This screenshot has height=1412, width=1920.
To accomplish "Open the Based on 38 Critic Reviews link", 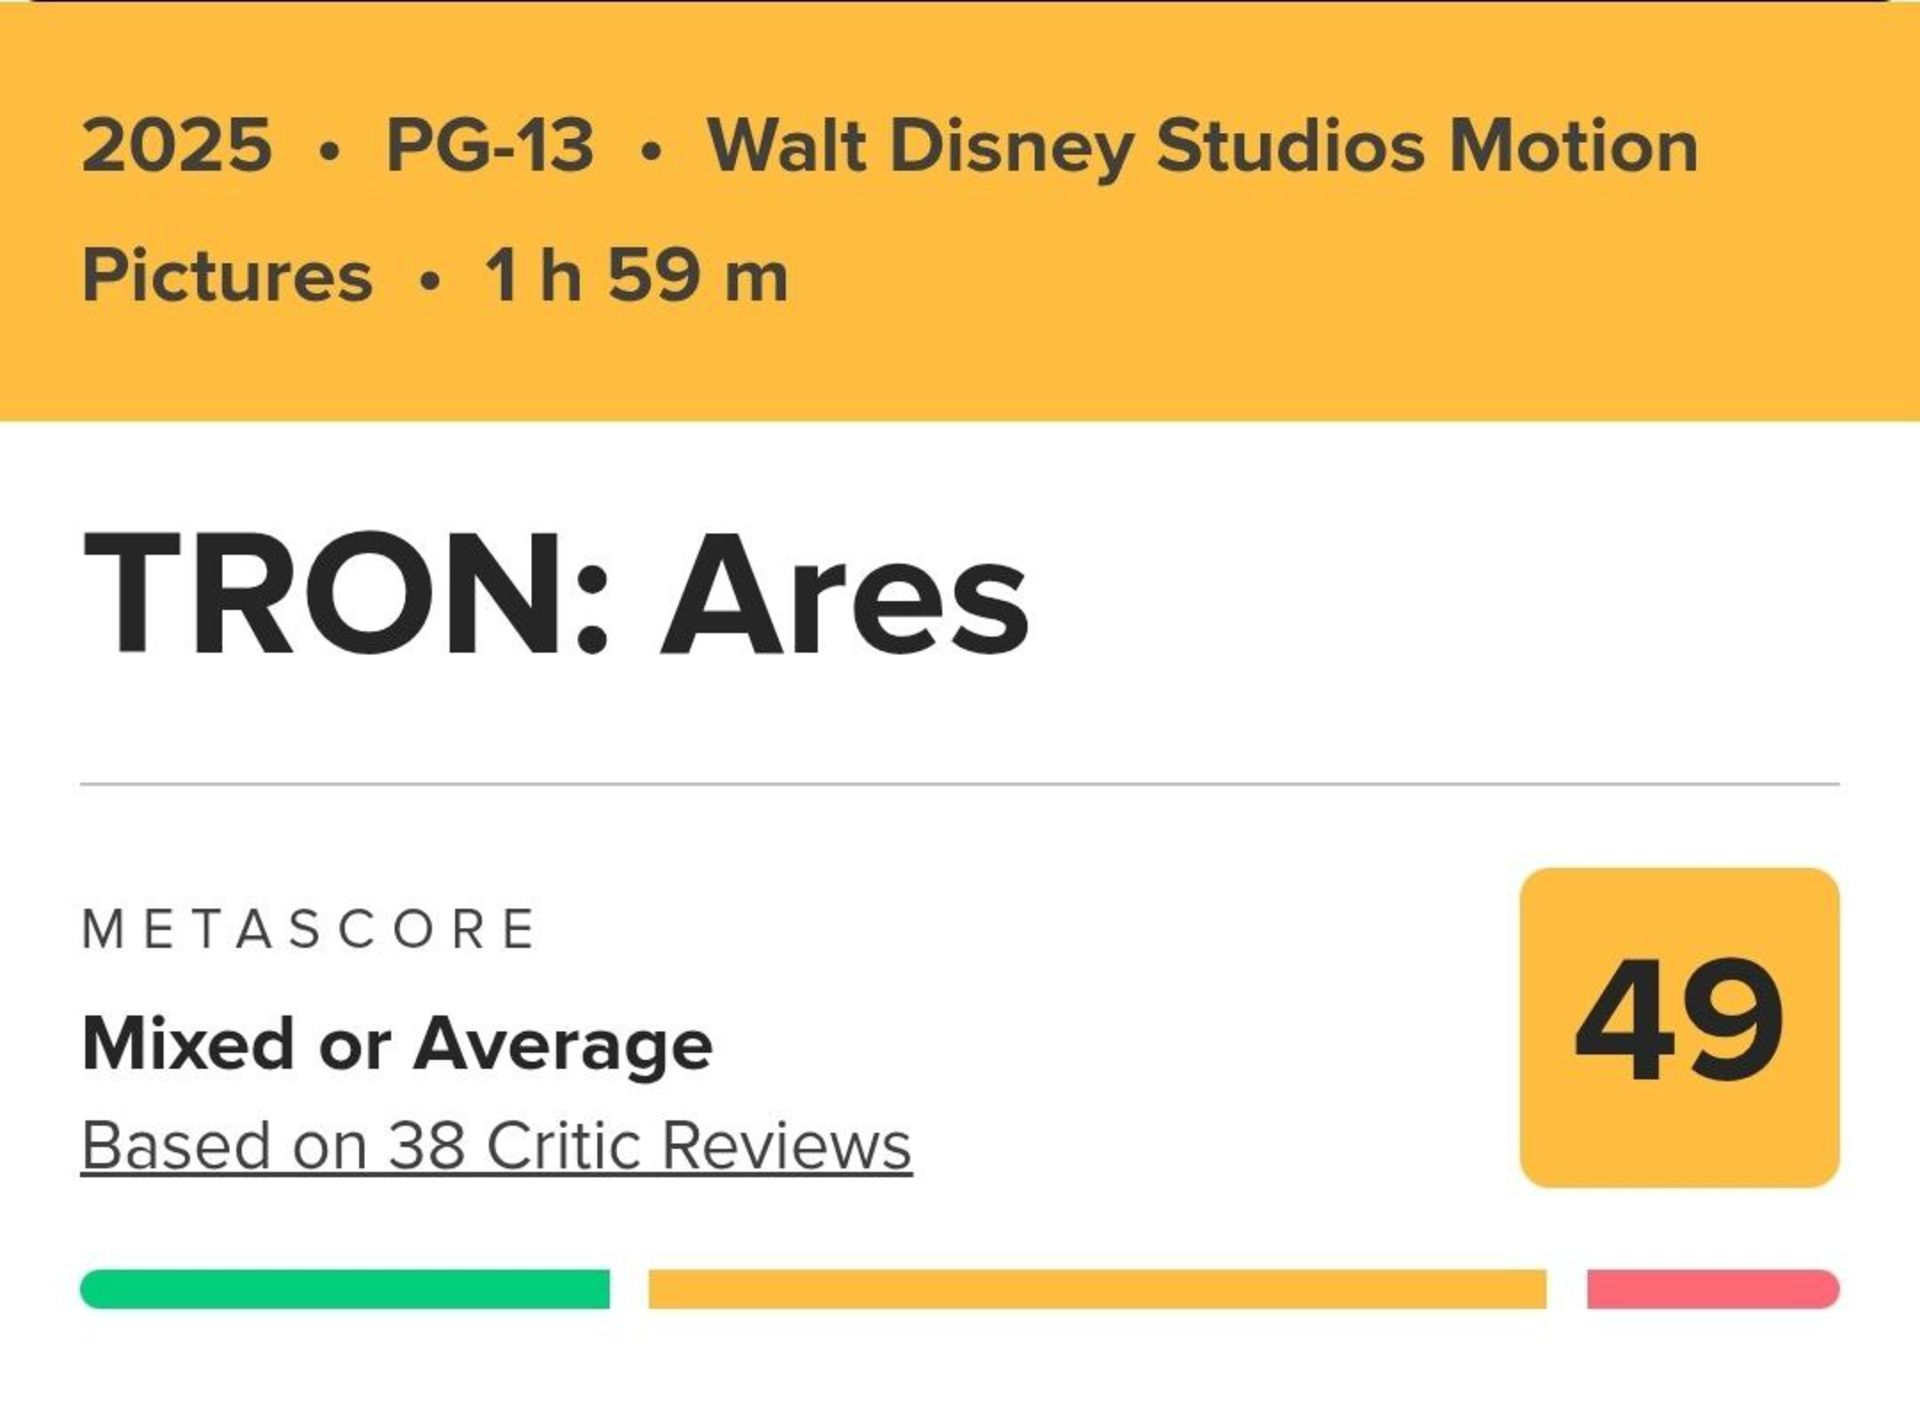I will [x=496, y=1145].
